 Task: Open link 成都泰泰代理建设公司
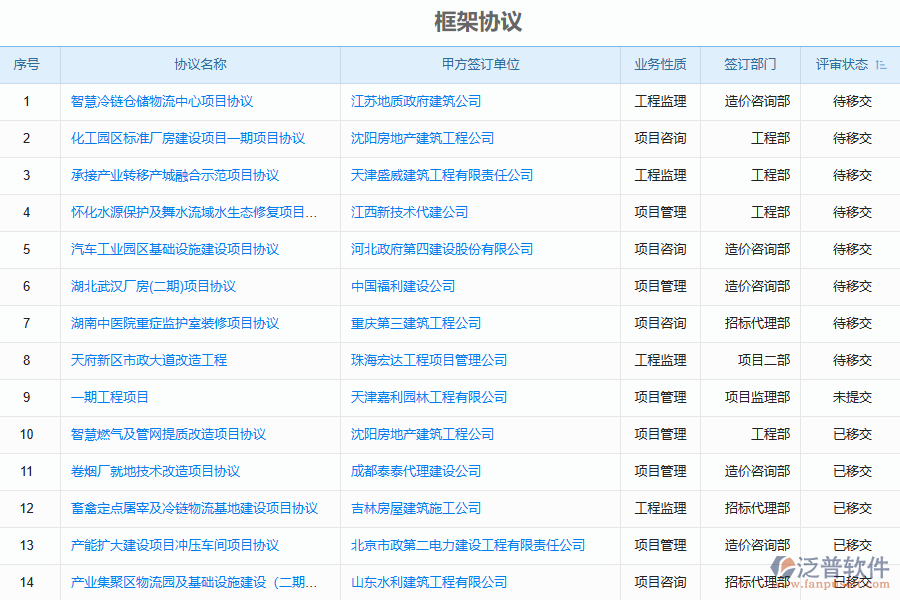[x=417, y=471]
